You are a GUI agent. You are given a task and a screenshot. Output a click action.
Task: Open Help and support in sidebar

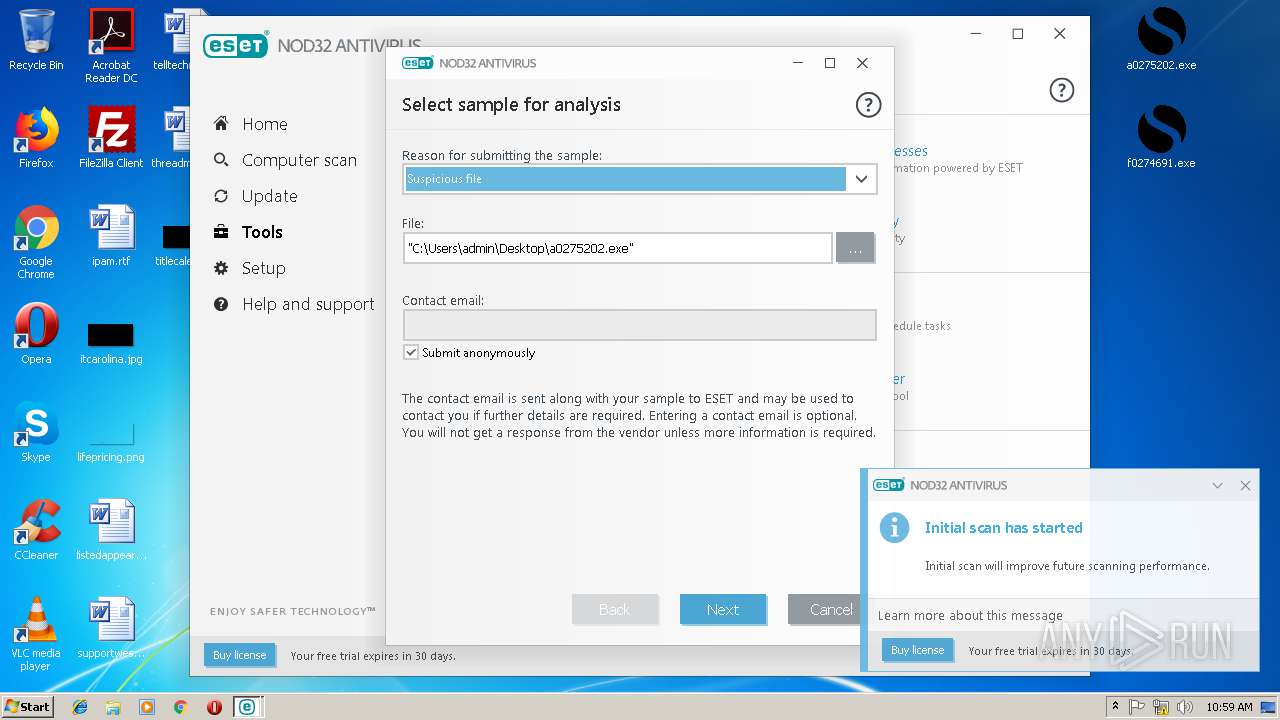click(x=308, y=304)
